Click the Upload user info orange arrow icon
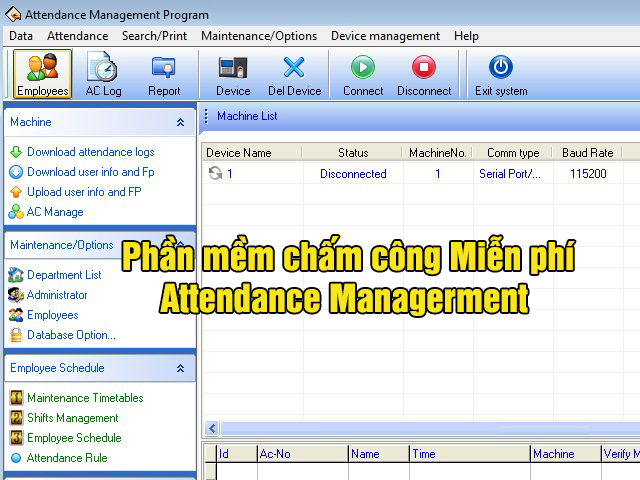Image resolution: width=640 pixels, height=480 pixels. (16, 192)
